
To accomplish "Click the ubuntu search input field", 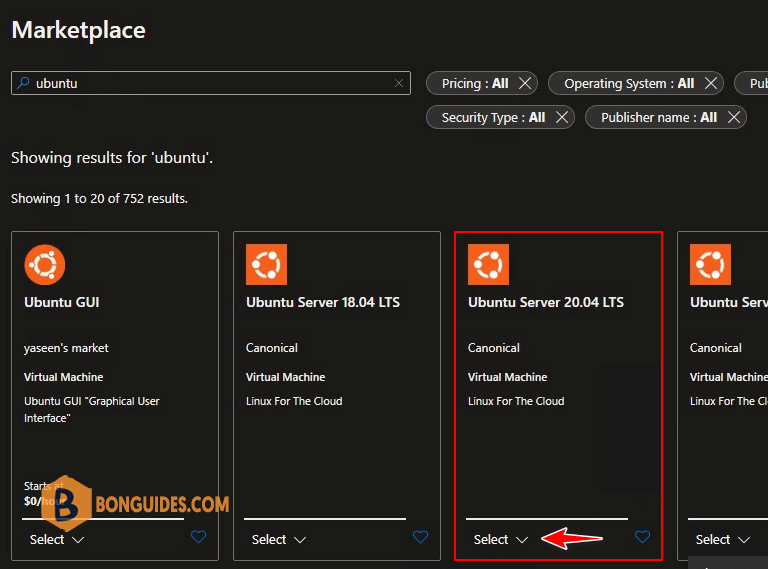I will tap(211, 83).
